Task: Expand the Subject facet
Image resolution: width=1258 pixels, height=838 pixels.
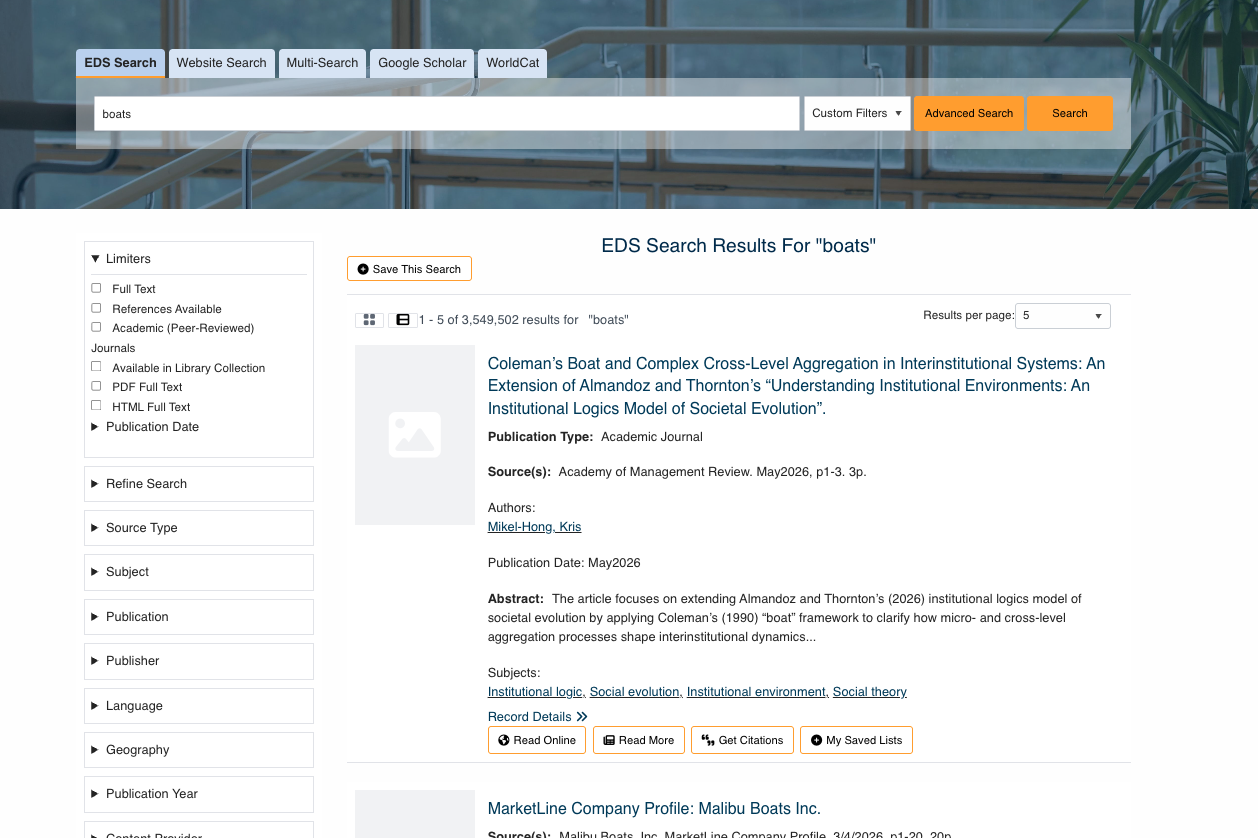Action: click(x=199, y=572)
